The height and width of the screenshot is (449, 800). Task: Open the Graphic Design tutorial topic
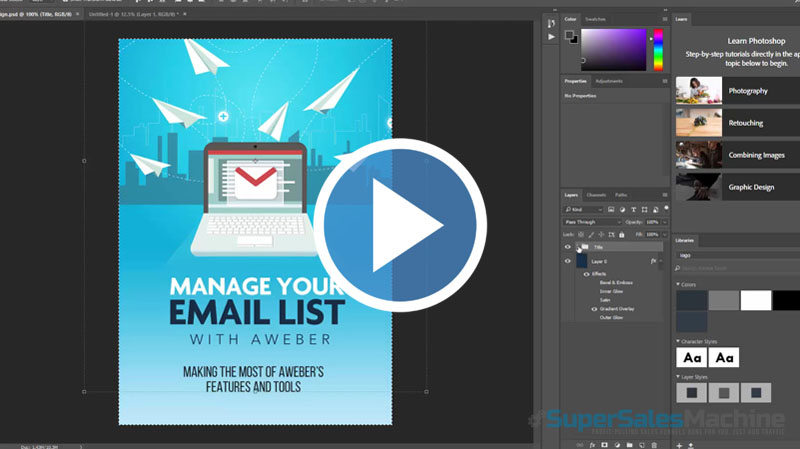click(737, 186)
